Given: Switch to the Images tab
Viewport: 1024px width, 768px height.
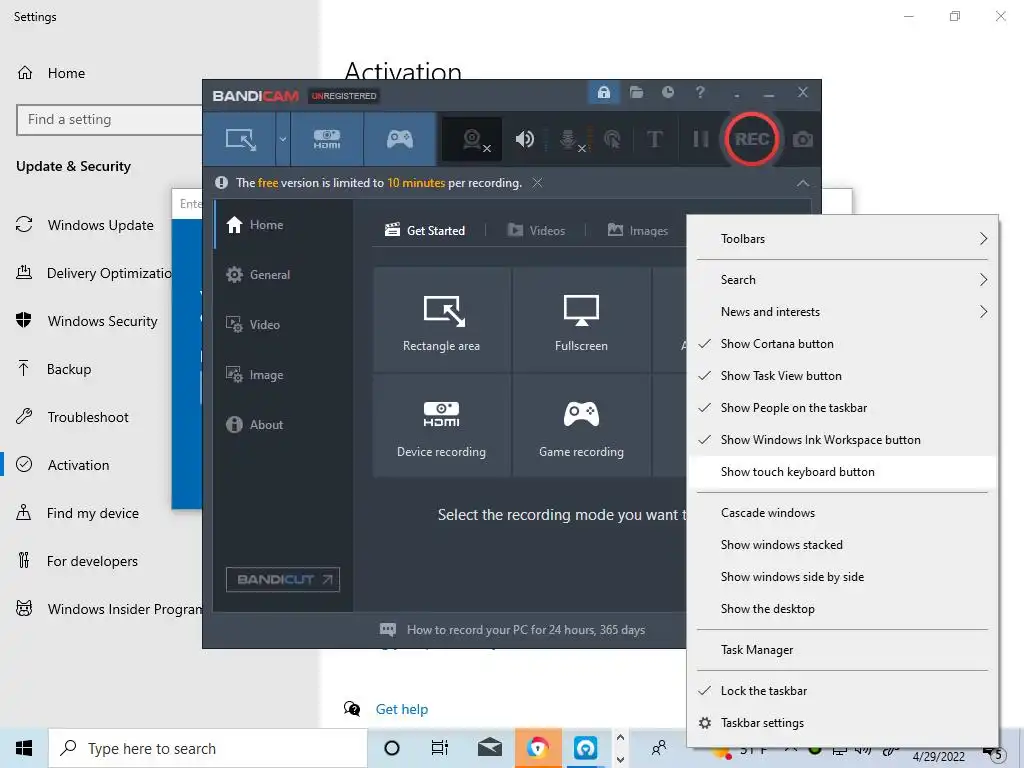Looking at the screenshot, I should [638, 231].
